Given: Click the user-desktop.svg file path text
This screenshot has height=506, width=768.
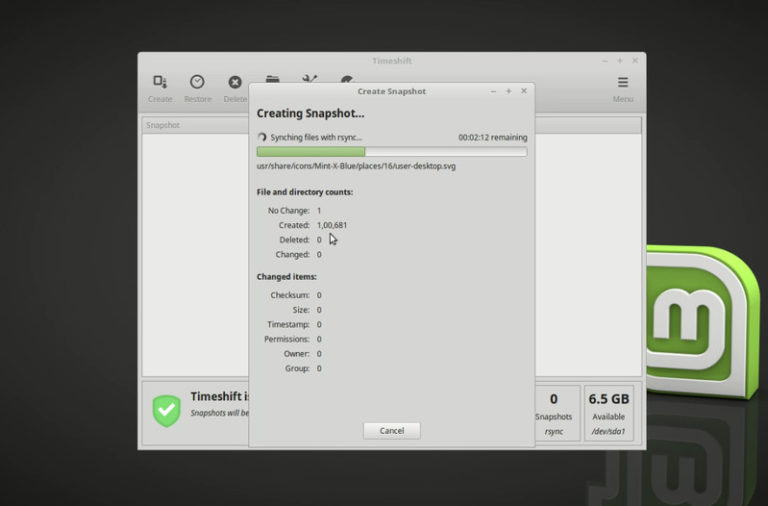Looking at the screenshot, I should 356,166.
